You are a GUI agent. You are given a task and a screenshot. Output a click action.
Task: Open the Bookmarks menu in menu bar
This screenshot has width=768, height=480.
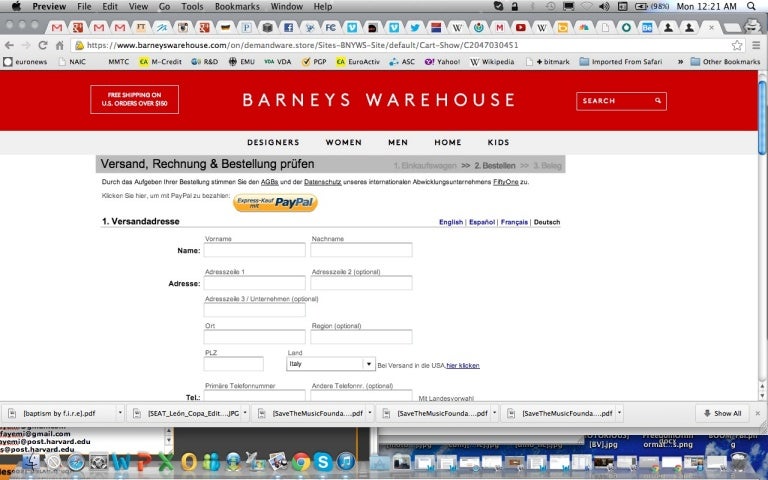coord(237,6)
